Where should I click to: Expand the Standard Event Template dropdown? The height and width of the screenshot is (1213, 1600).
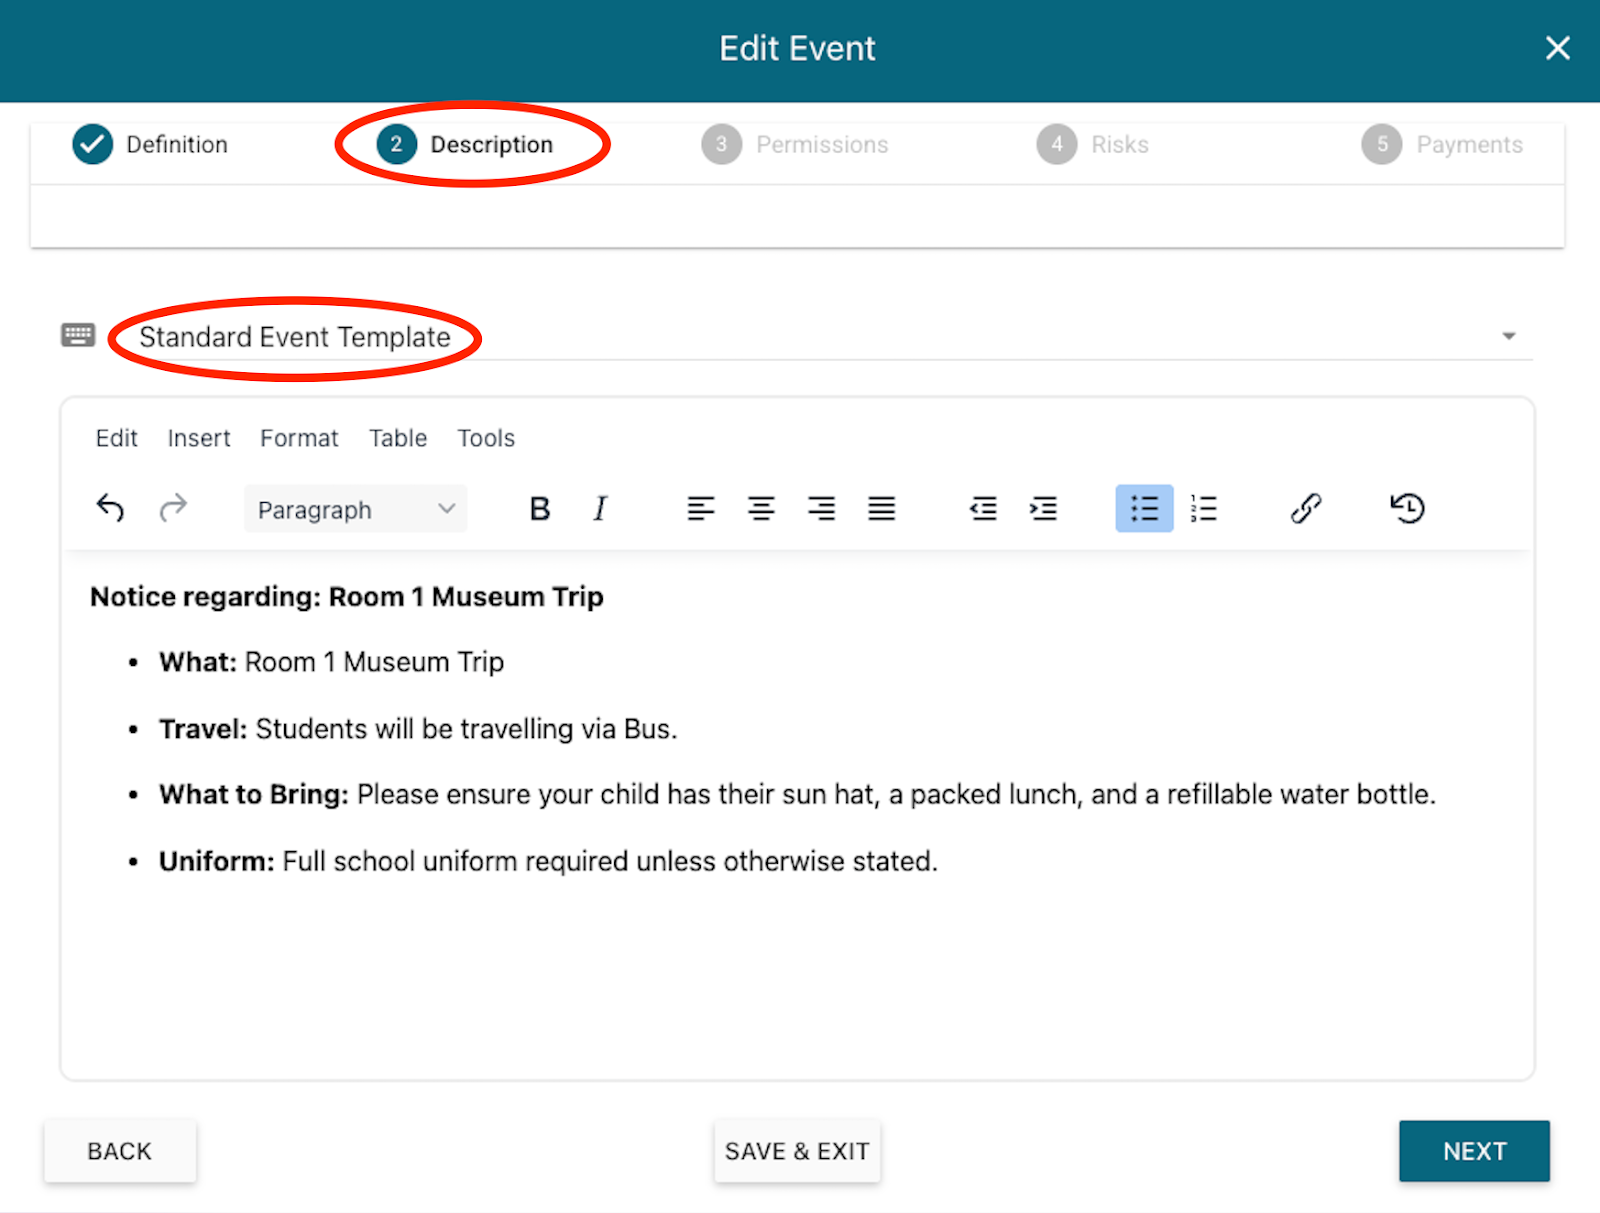pyautogui.click(x=1508, y=337)
